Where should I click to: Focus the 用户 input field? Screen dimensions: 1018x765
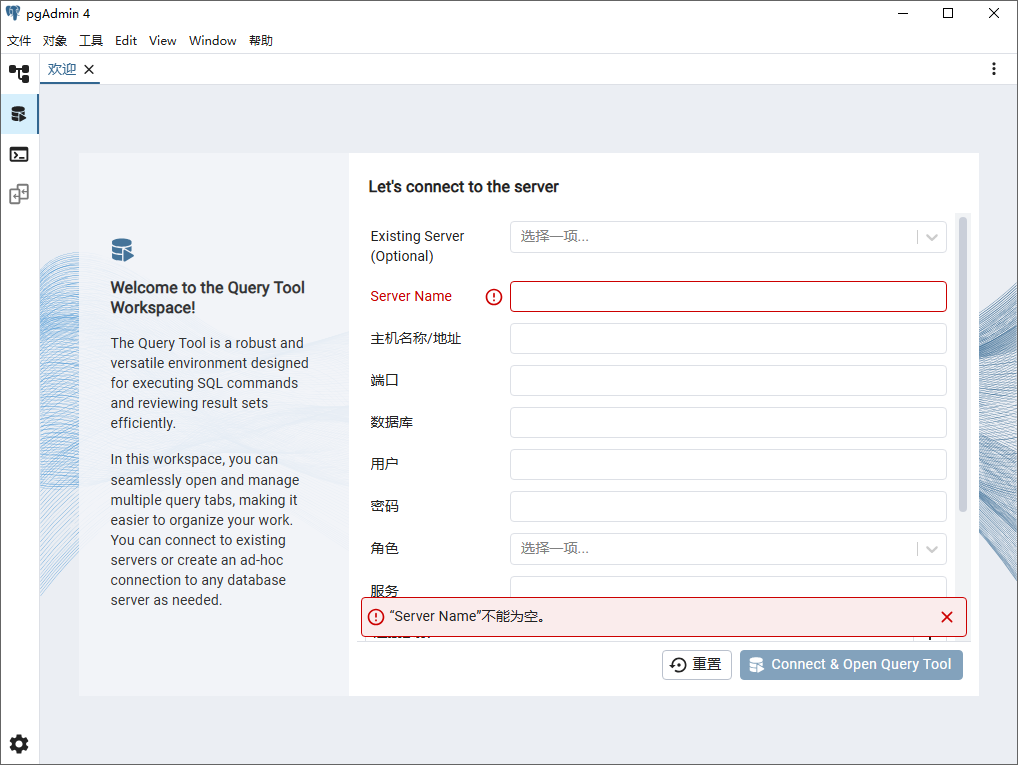[x=728, y=464]
